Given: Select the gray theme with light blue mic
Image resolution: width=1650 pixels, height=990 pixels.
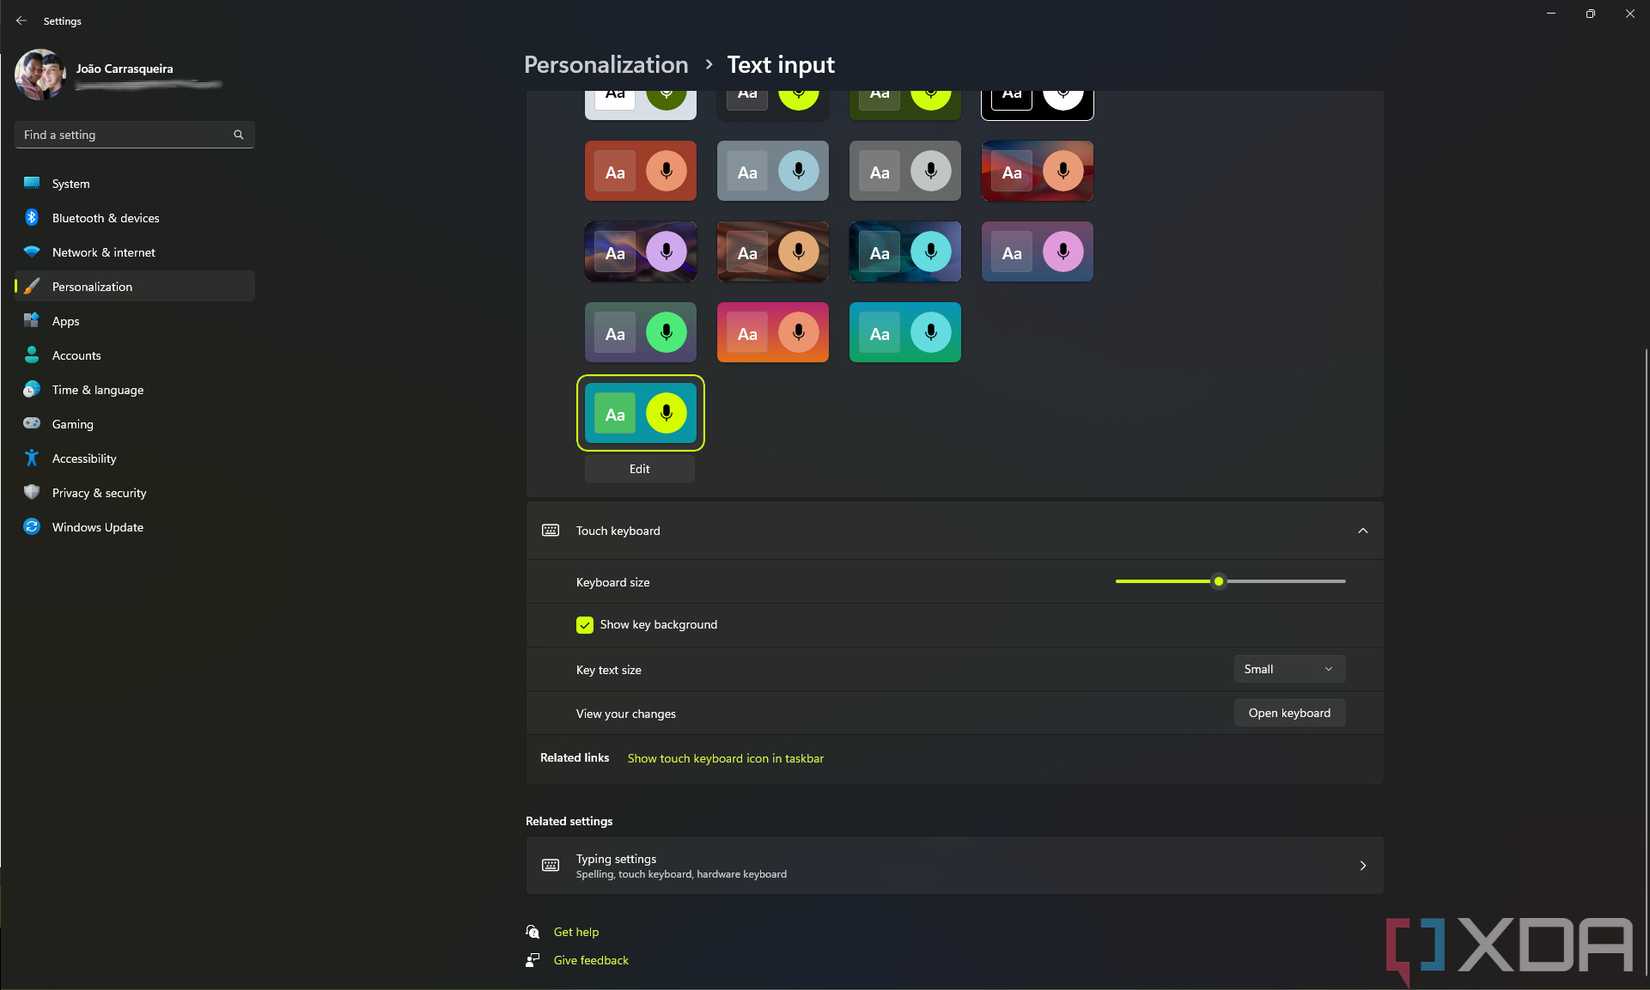Looking at the screenshot, I should pyautogui.click(x=773, y=171).
